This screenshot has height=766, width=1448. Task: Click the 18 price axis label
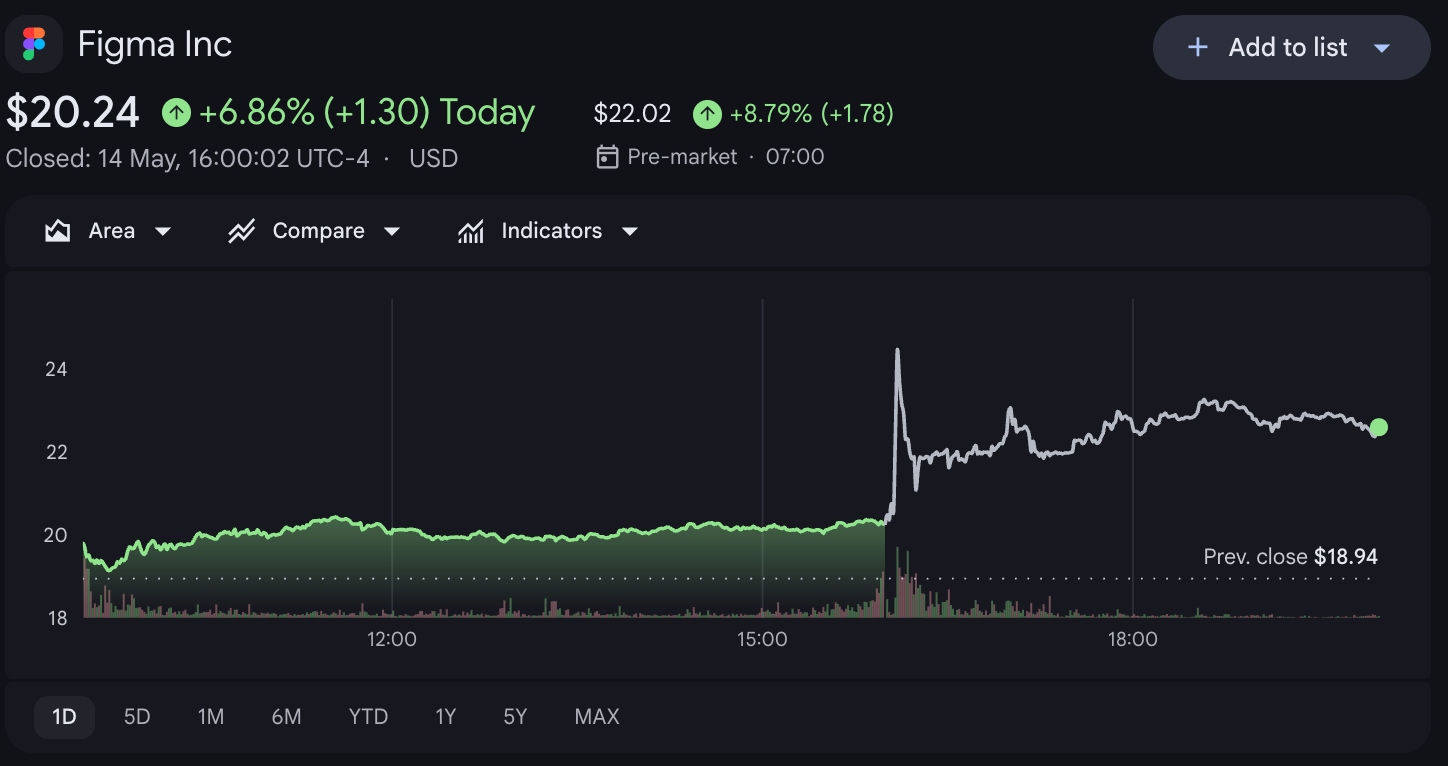56,619
